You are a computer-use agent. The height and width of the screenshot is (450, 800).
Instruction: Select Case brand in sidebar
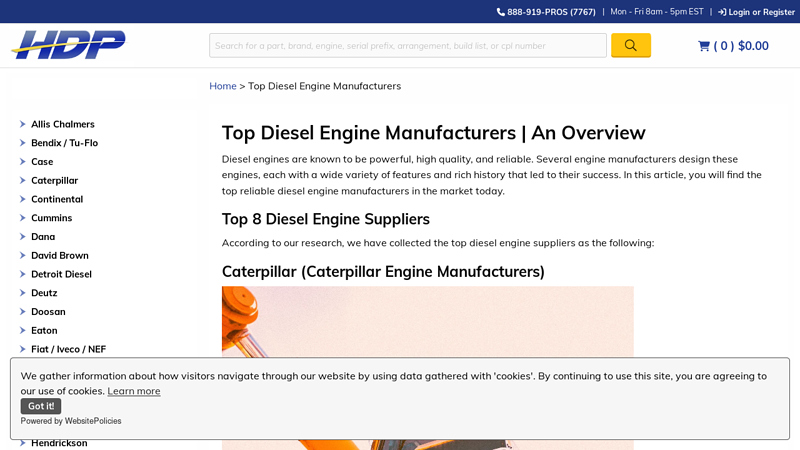coord(42,162)
